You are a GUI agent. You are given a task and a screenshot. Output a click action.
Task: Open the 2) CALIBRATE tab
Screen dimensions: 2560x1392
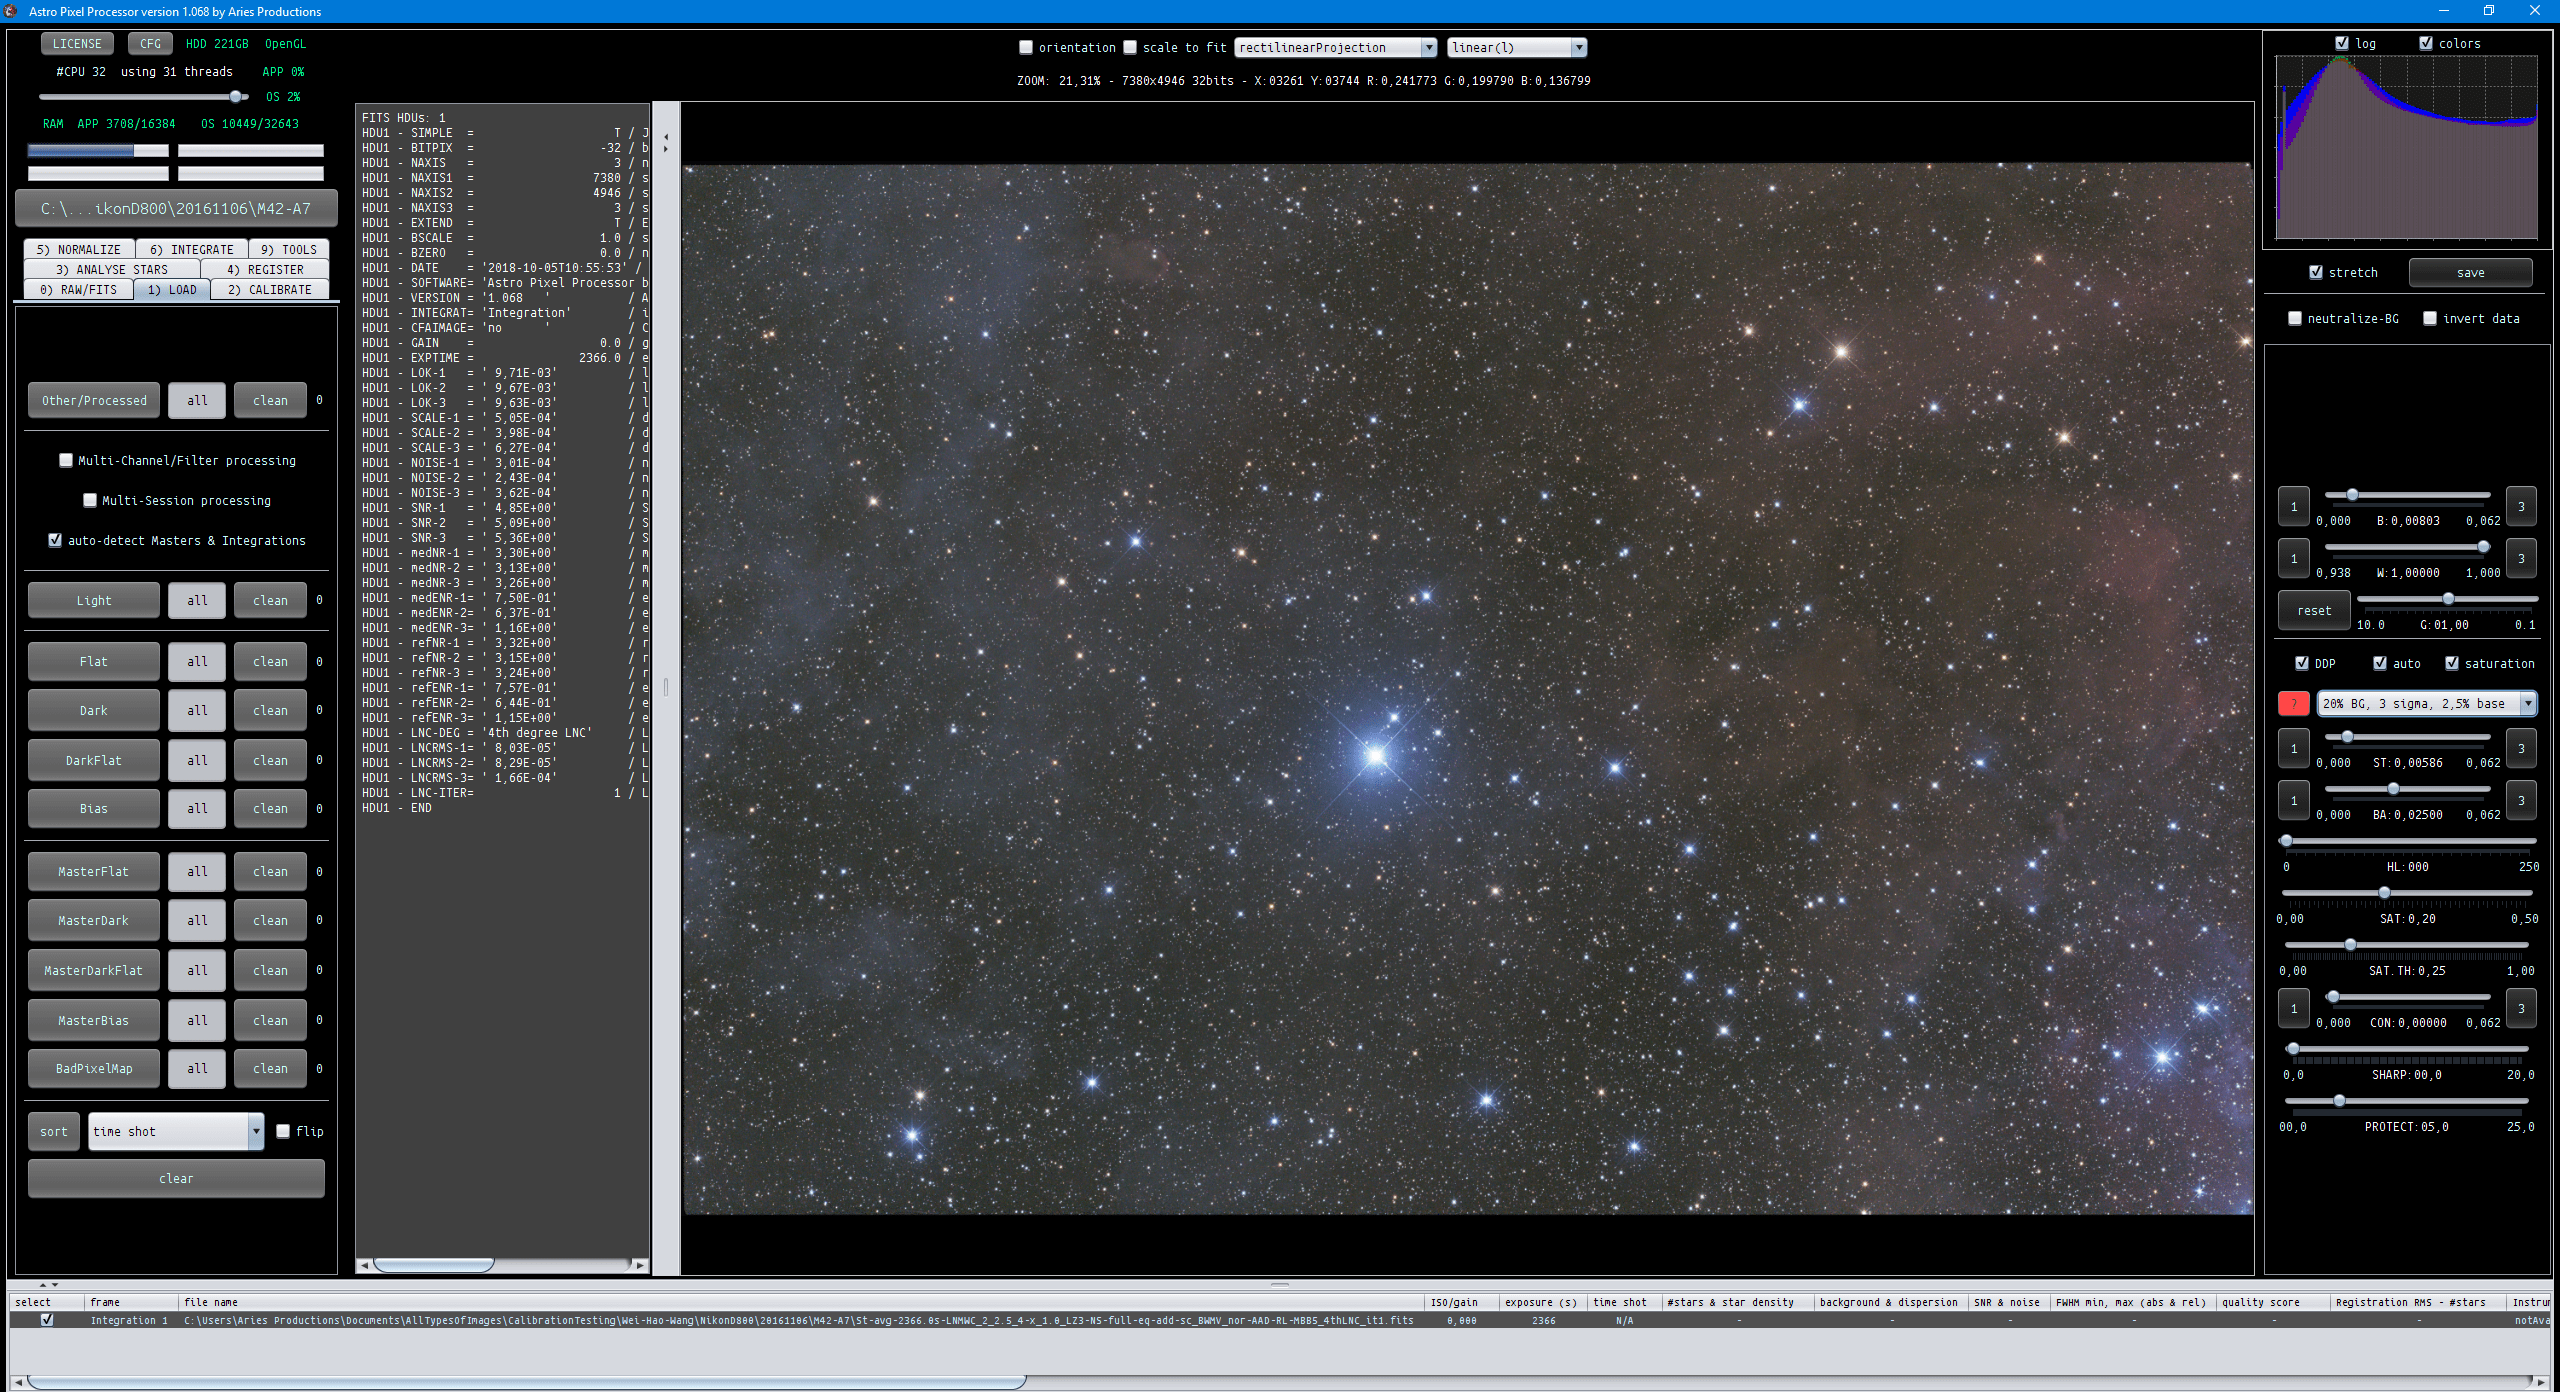270,289
